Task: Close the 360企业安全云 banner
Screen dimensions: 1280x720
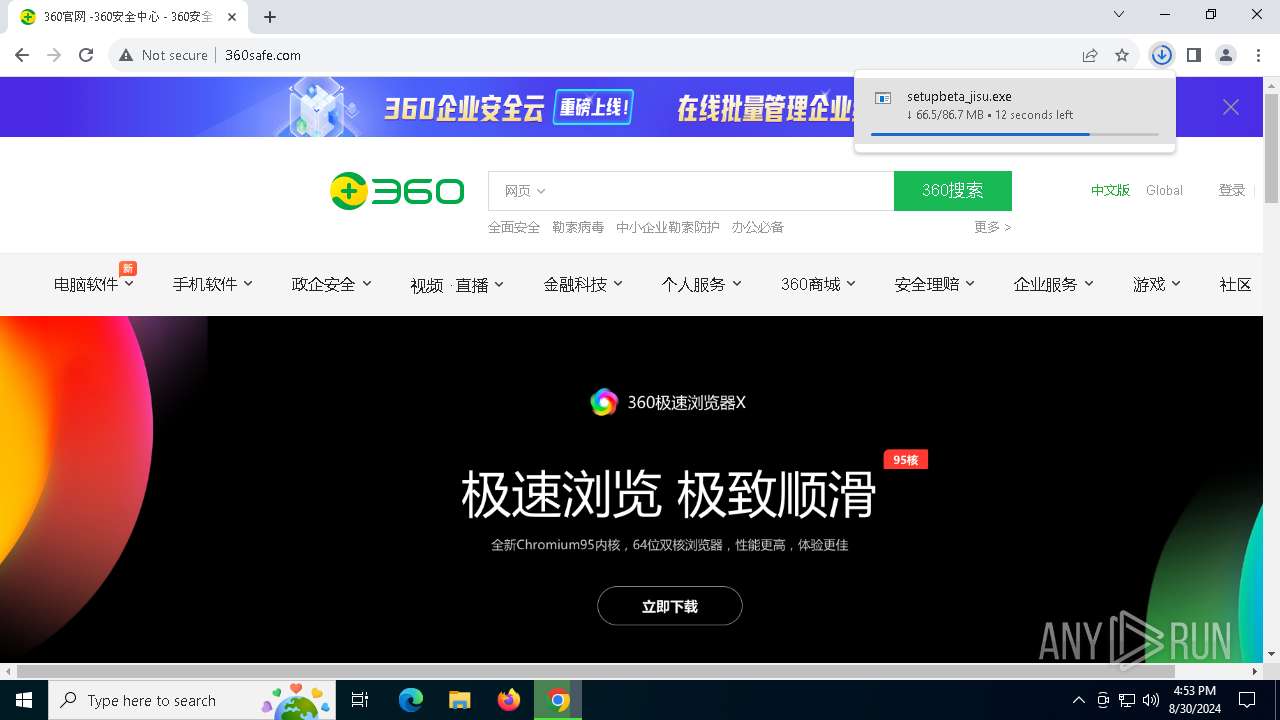Action: (x=1231, y=107)
